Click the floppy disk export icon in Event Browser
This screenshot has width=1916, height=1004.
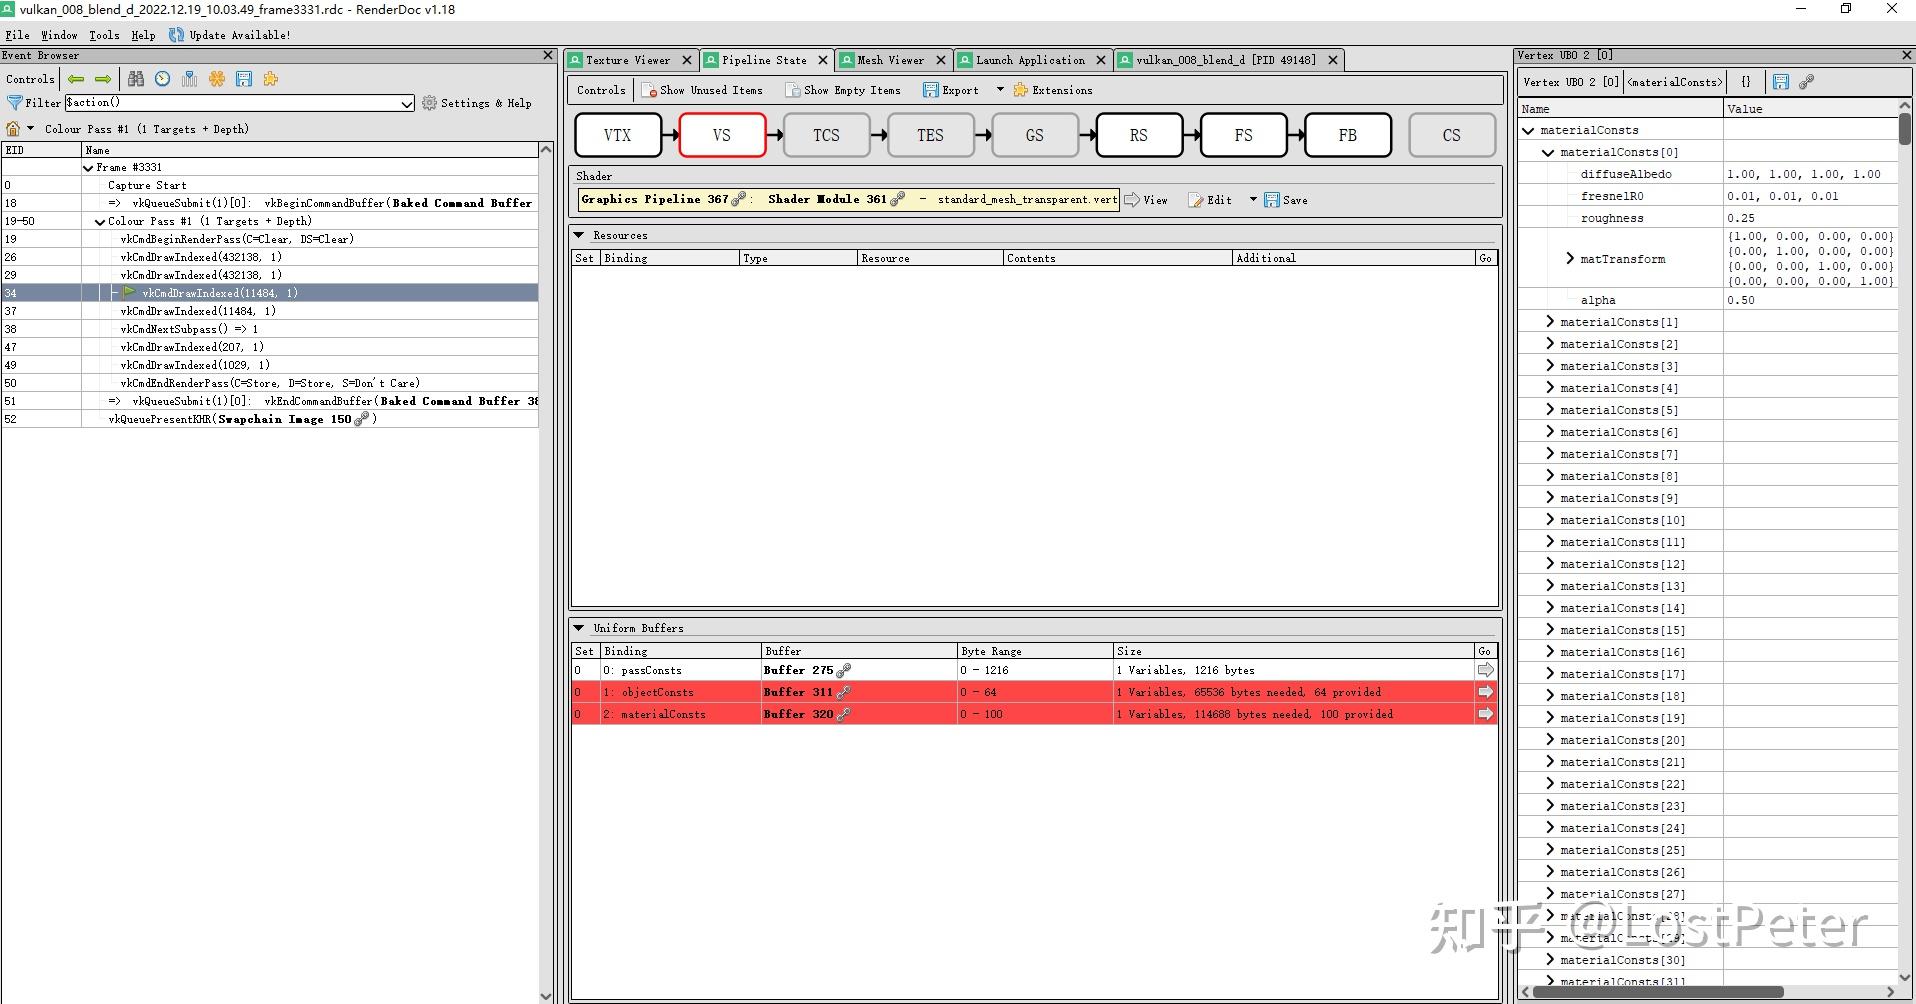(x=244, y=79)
